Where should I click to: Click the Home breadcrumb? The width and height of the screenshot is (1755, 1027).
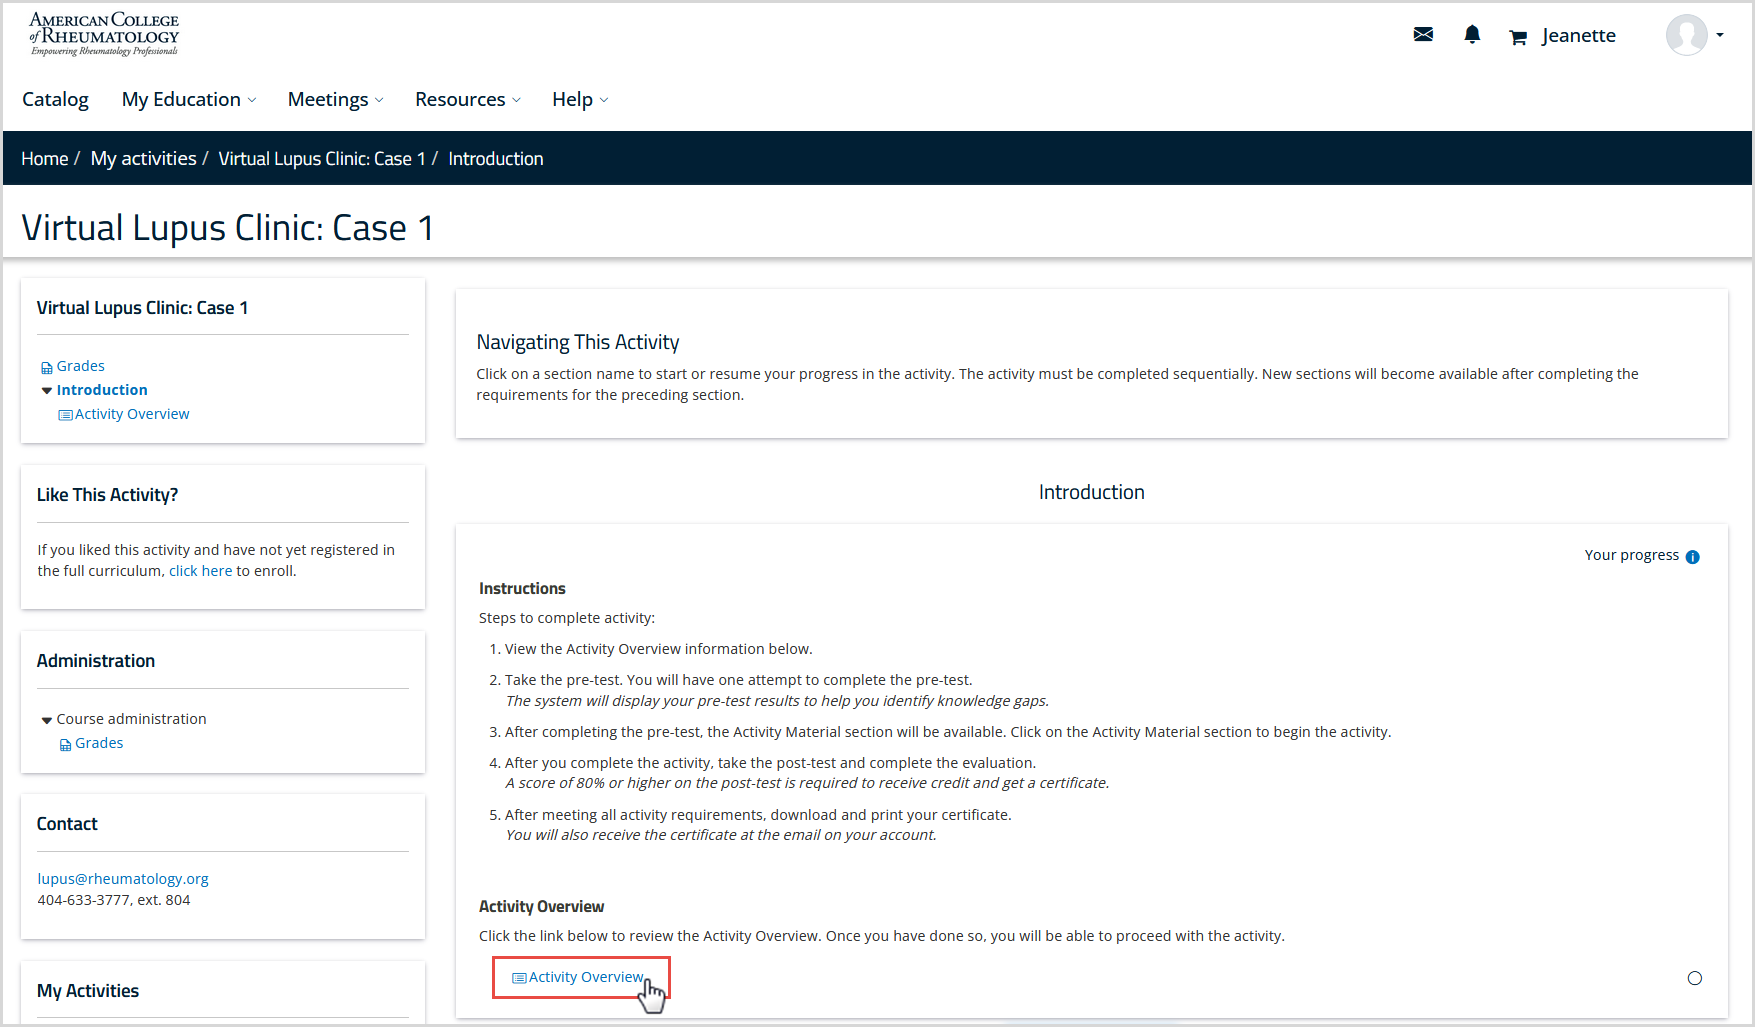click(45, 159)
